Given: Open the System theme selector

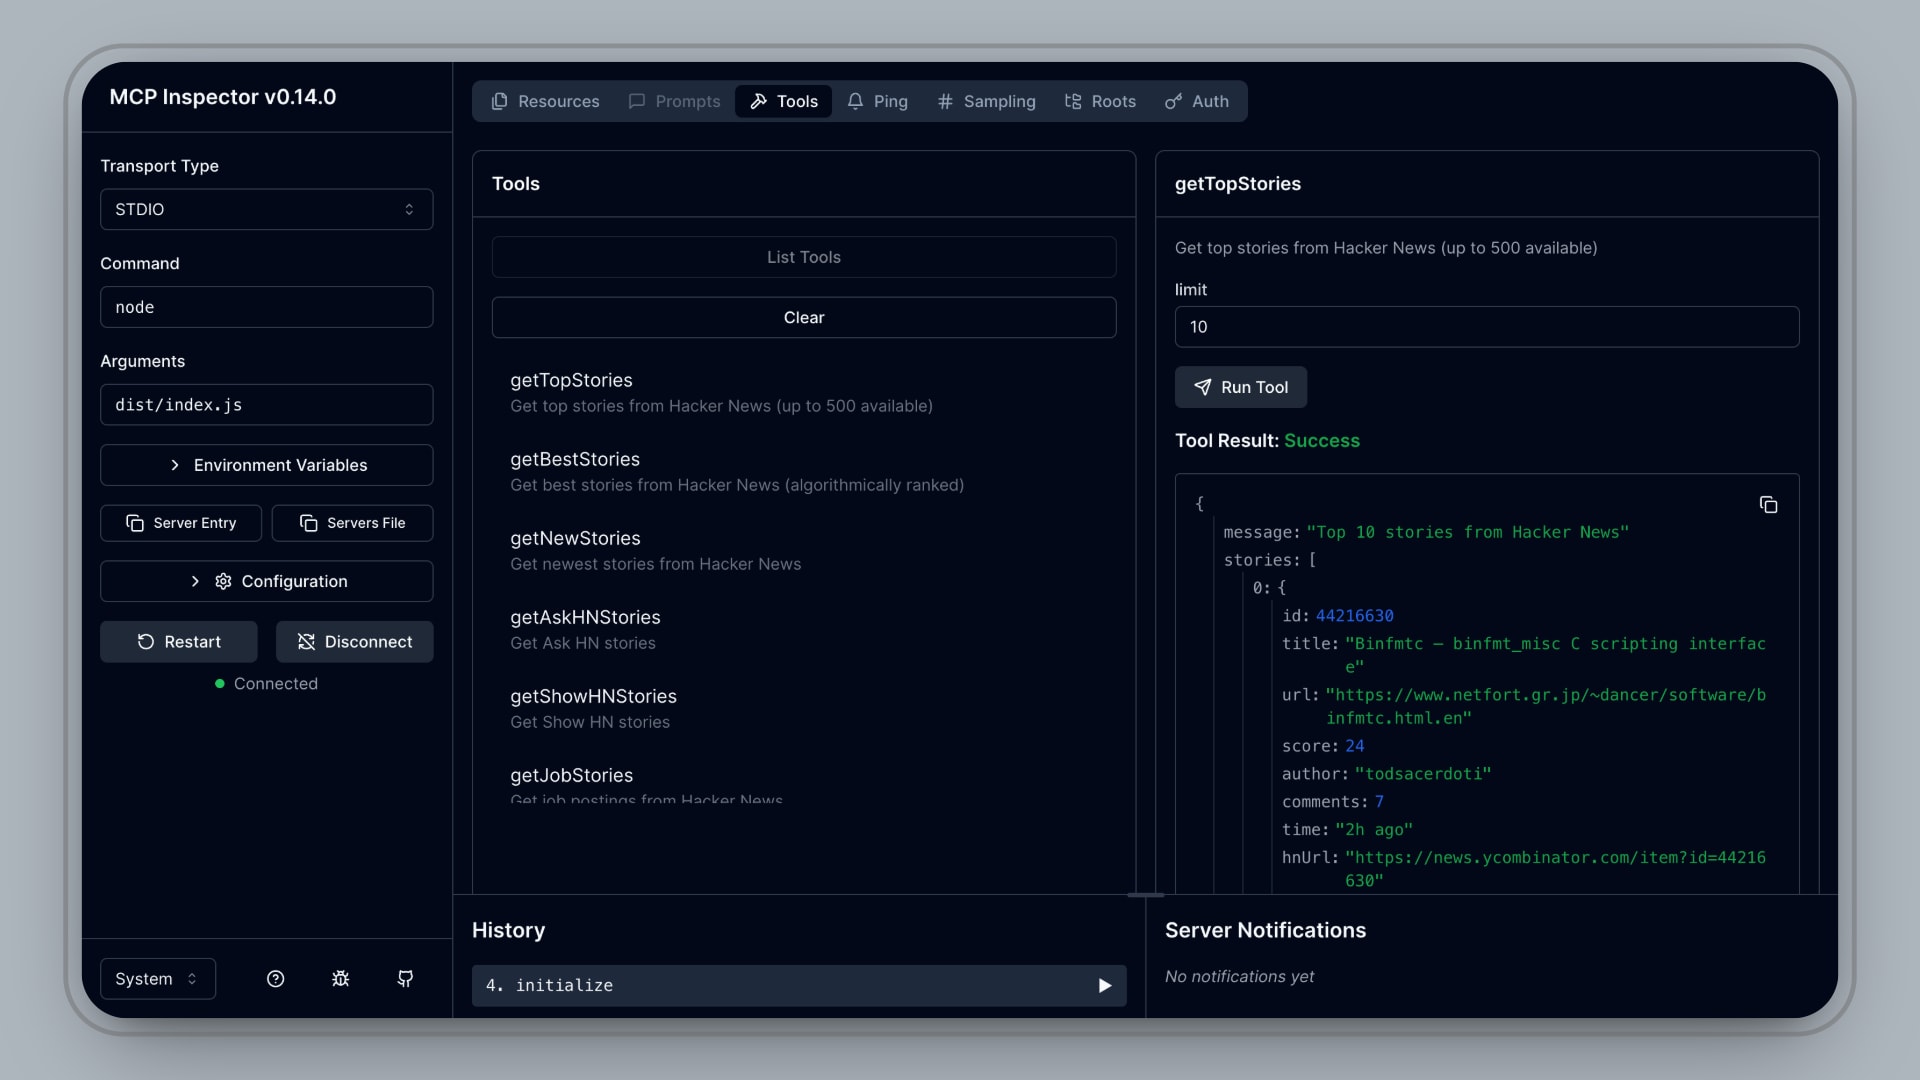Looking at the screenshot, I should (x=157, y=978).
